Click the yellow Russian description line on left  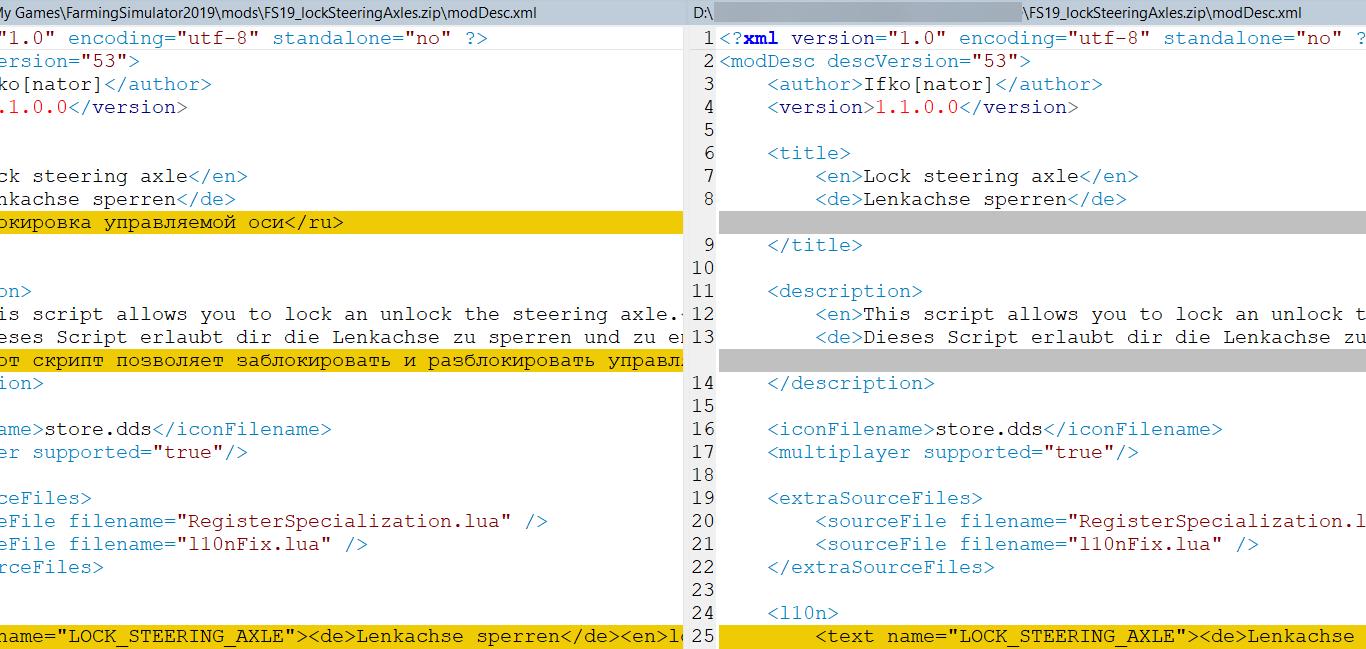pos(340,360)
